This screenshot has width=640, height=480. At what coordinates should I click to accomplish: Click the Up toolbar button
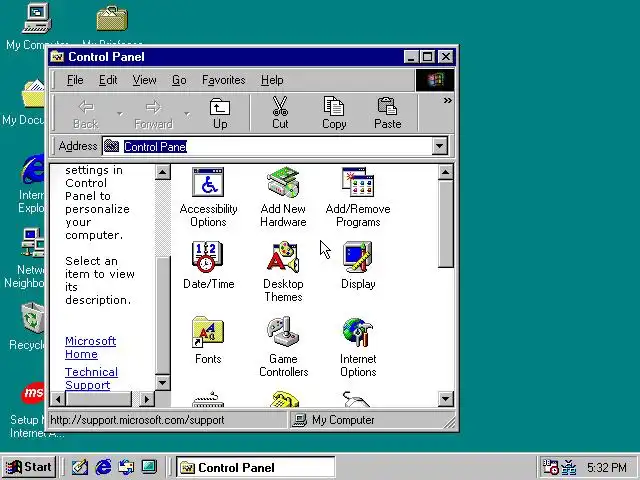point(220,113)
